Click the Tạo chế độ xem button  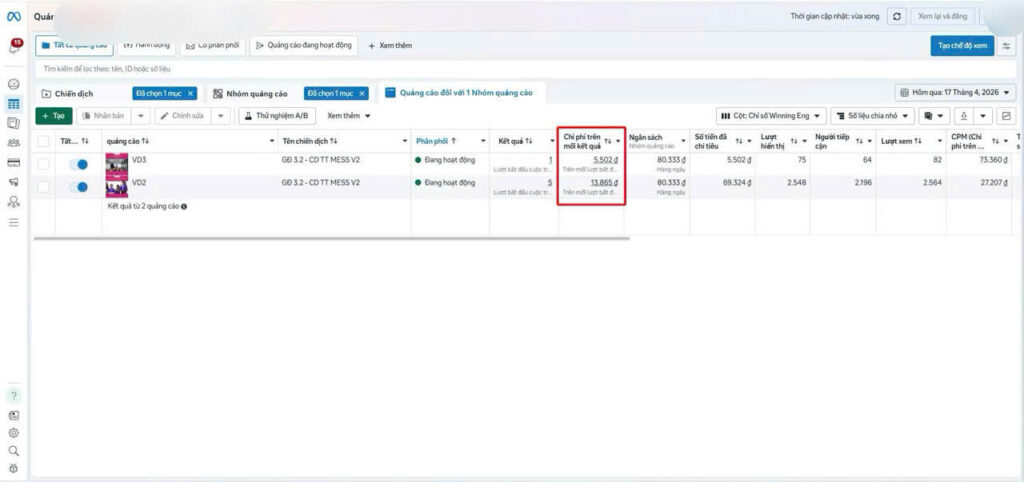[961, 46]
